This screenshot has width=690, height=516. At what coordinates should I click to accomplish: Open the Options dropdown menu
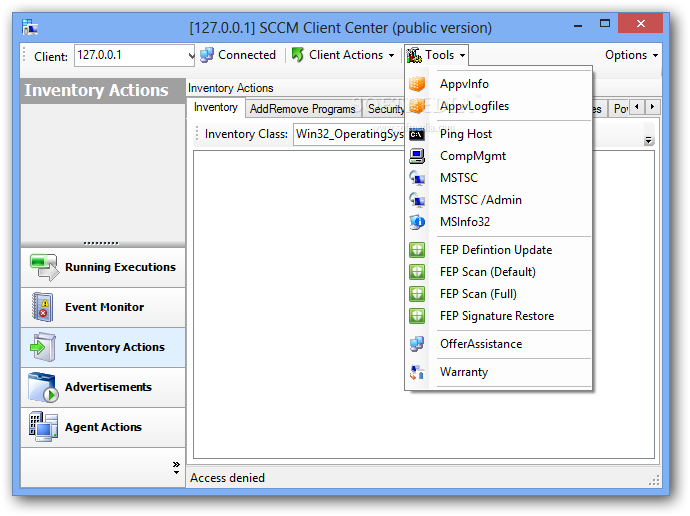631,55
